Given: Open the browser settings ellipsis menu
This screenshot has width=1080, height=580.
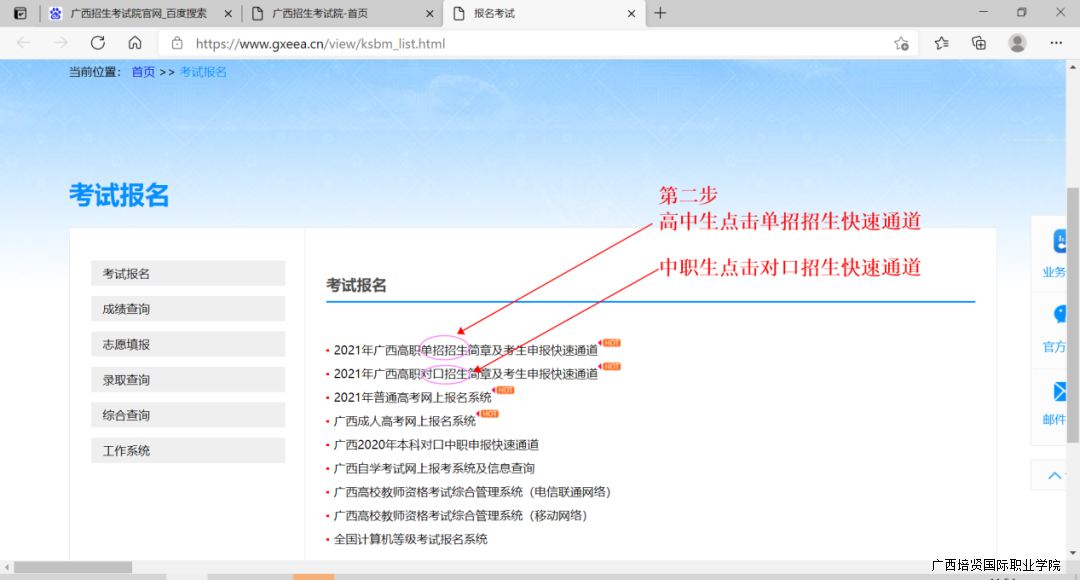Looking at the screenshot, I should pos(1056,43).
